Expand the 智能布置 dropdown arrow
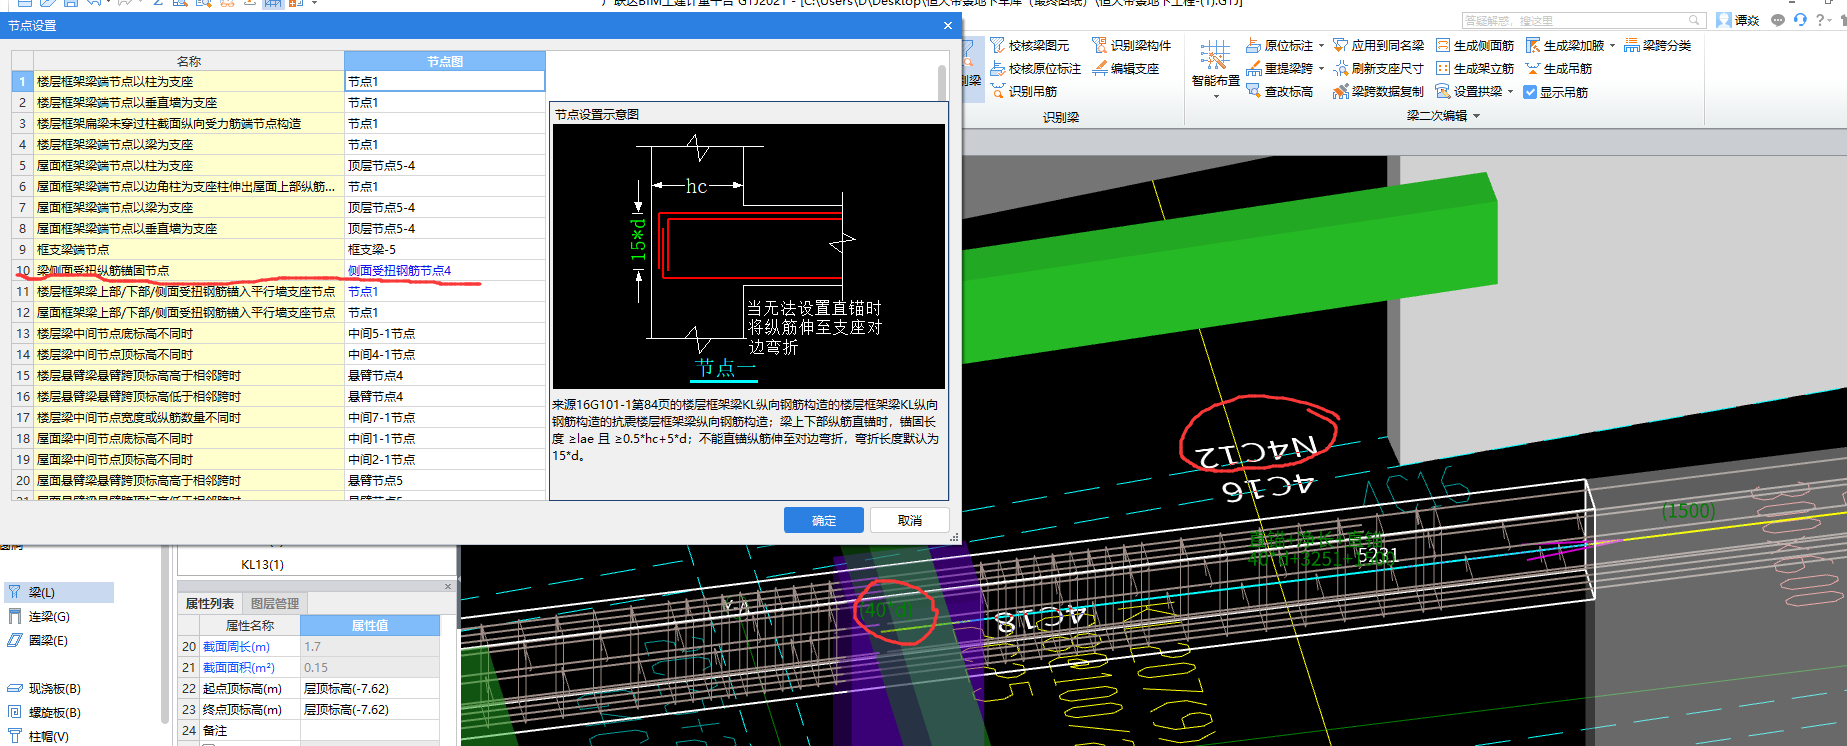Viewport: 1847px width, 746px height. click(x=1216, y=97)
